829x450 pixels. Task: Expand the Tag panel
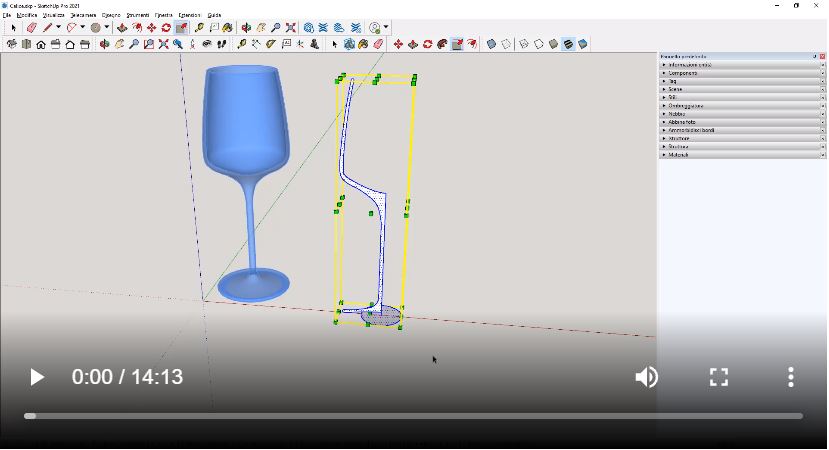coord(664,81)
